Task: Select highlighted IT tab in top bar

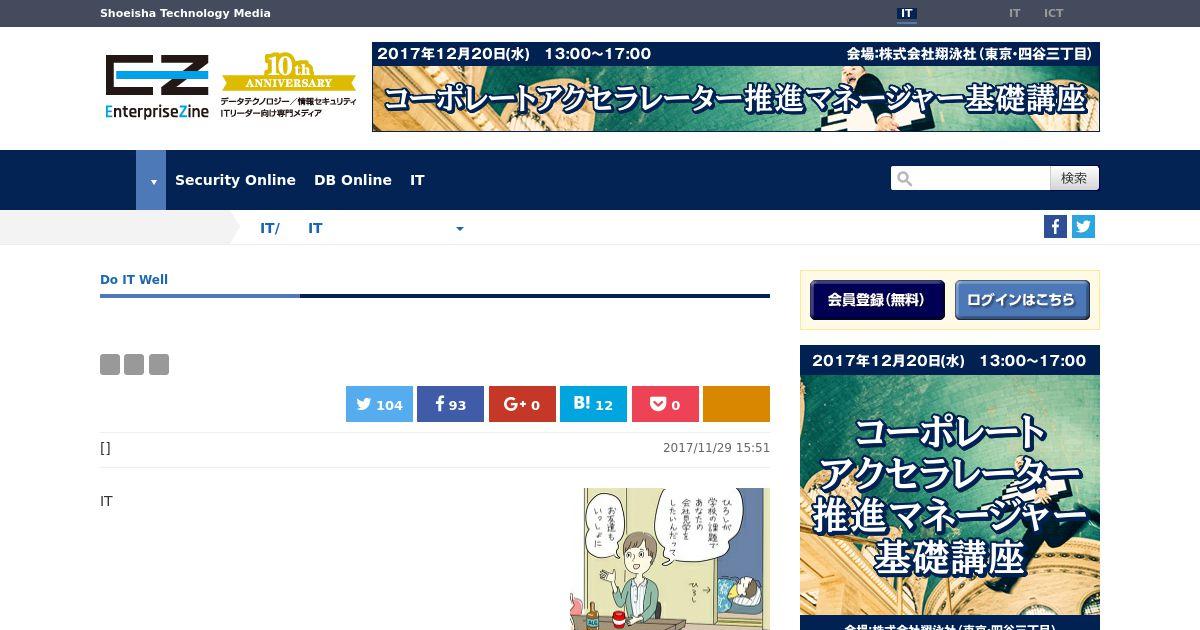Action: (907, 13)
